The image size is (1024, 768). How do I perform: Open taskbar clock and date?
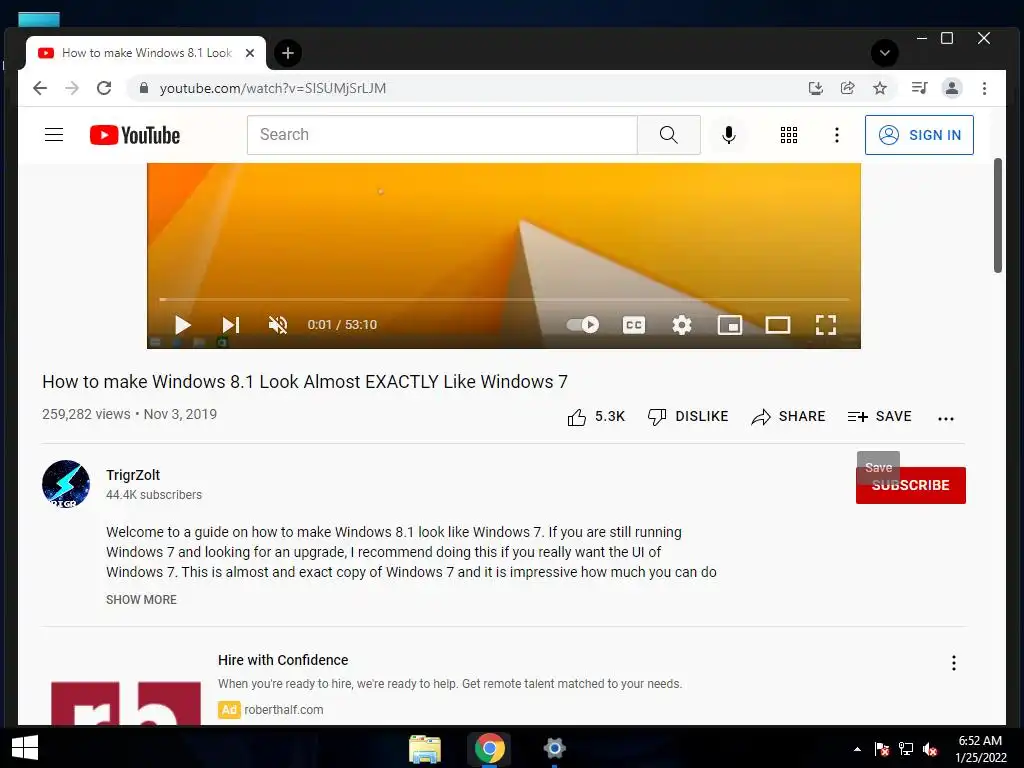980,749
